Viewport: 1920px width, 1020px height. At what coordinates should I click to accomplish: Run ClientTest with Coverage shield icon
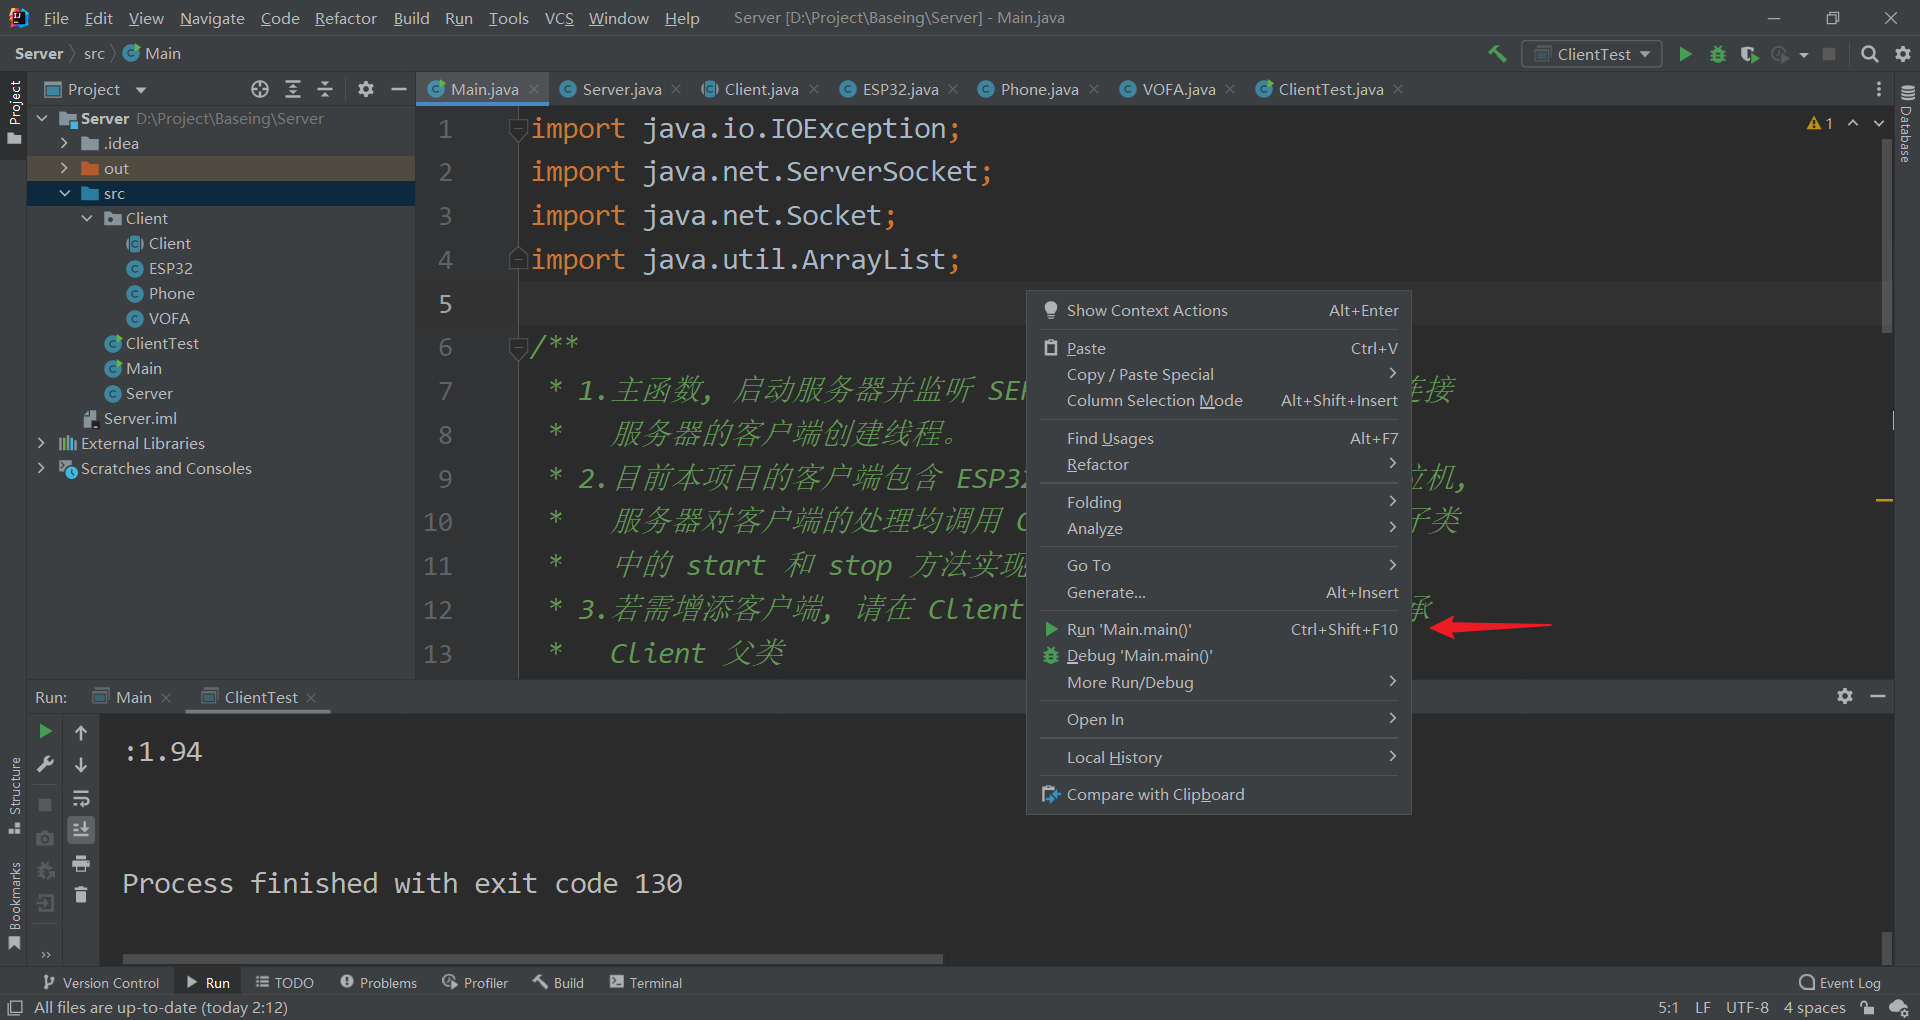pyautogui.click(x=1750, y=54)
